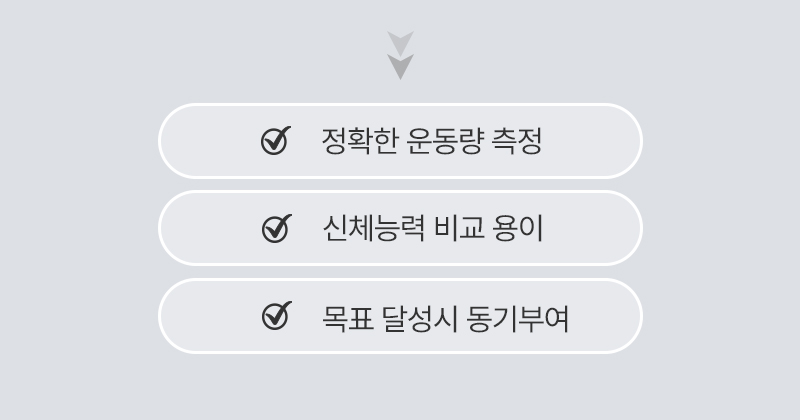Click the word 동기부여 in the third item
Screen dimensions: 800x420
coord(517,317)
